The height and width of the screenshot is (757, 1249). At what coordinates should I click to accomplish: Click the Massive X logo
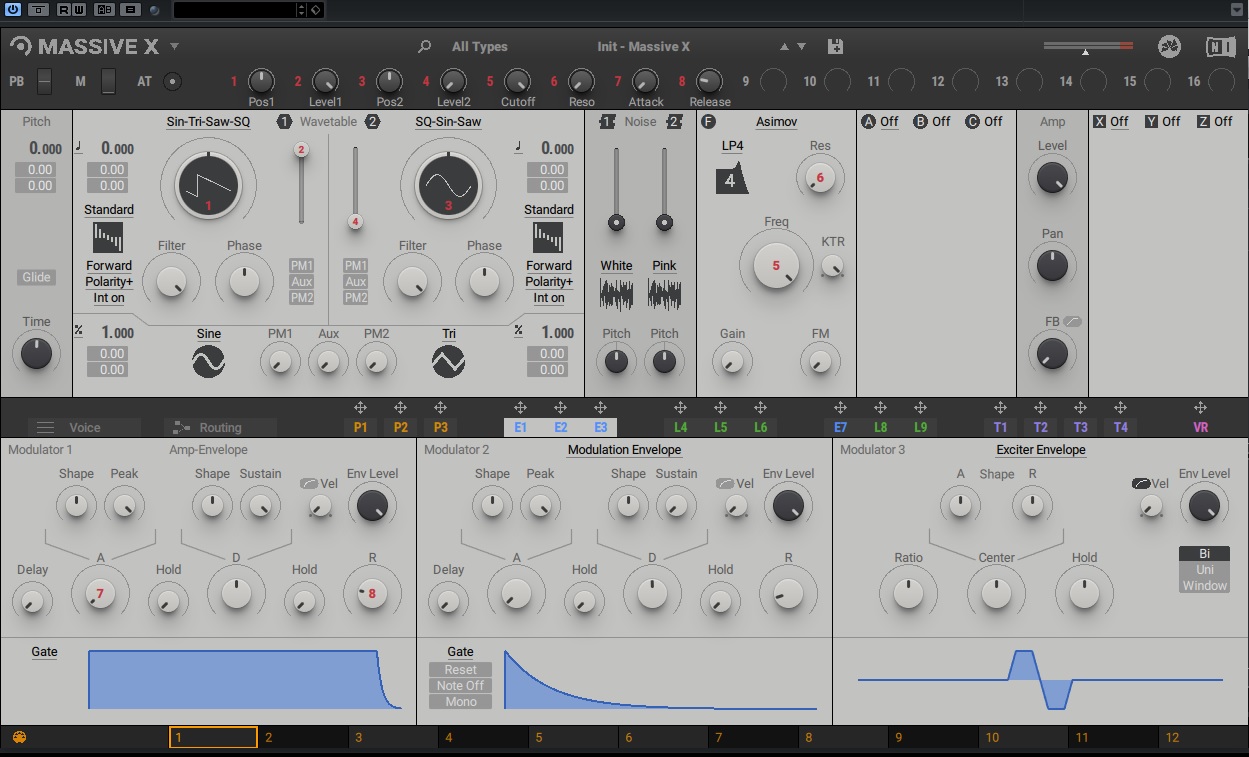click(84, 46)
